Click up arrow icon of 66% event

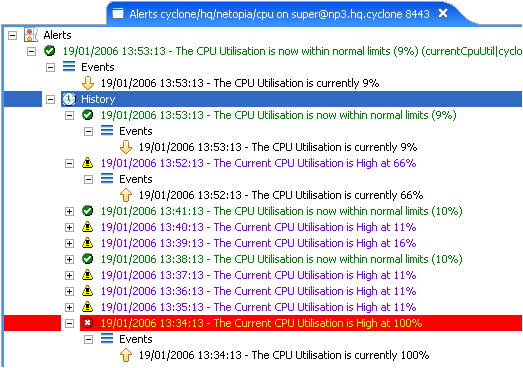[x=126, y=195]
